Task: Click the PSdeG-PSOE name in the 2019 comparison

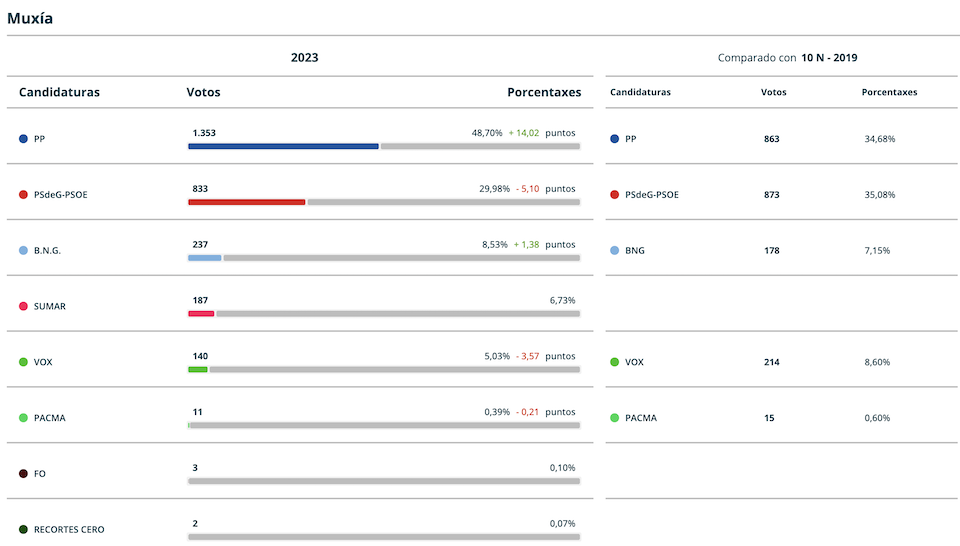Action: click(651, 195)
